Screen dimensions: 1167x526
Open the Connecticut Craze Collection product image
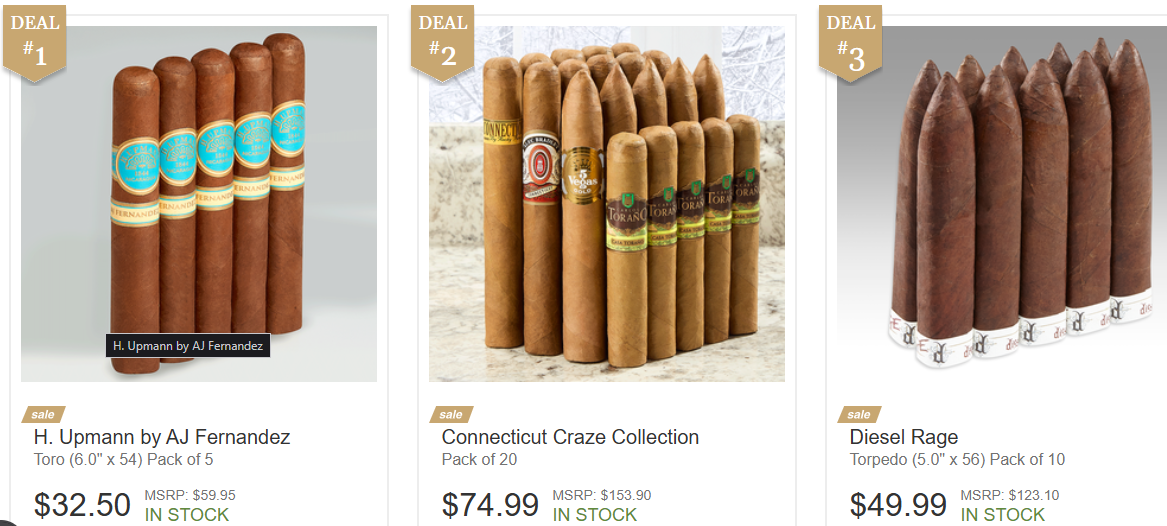[607, 204]
